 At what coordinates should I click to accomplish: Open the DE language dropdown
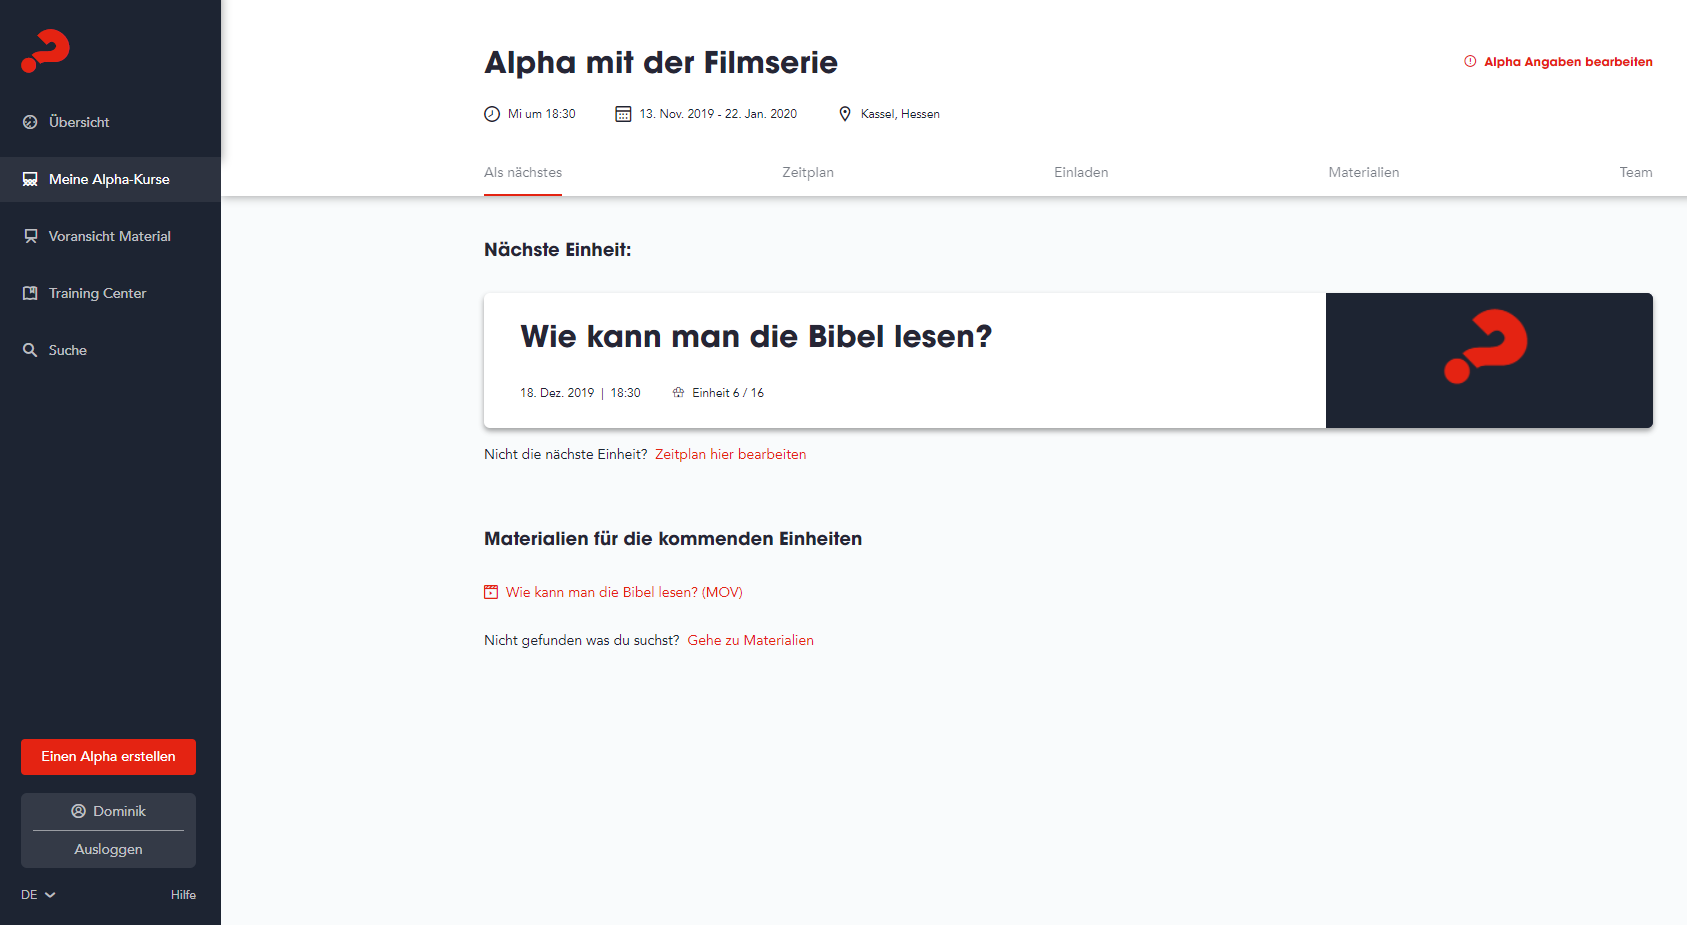pos(38,895)
